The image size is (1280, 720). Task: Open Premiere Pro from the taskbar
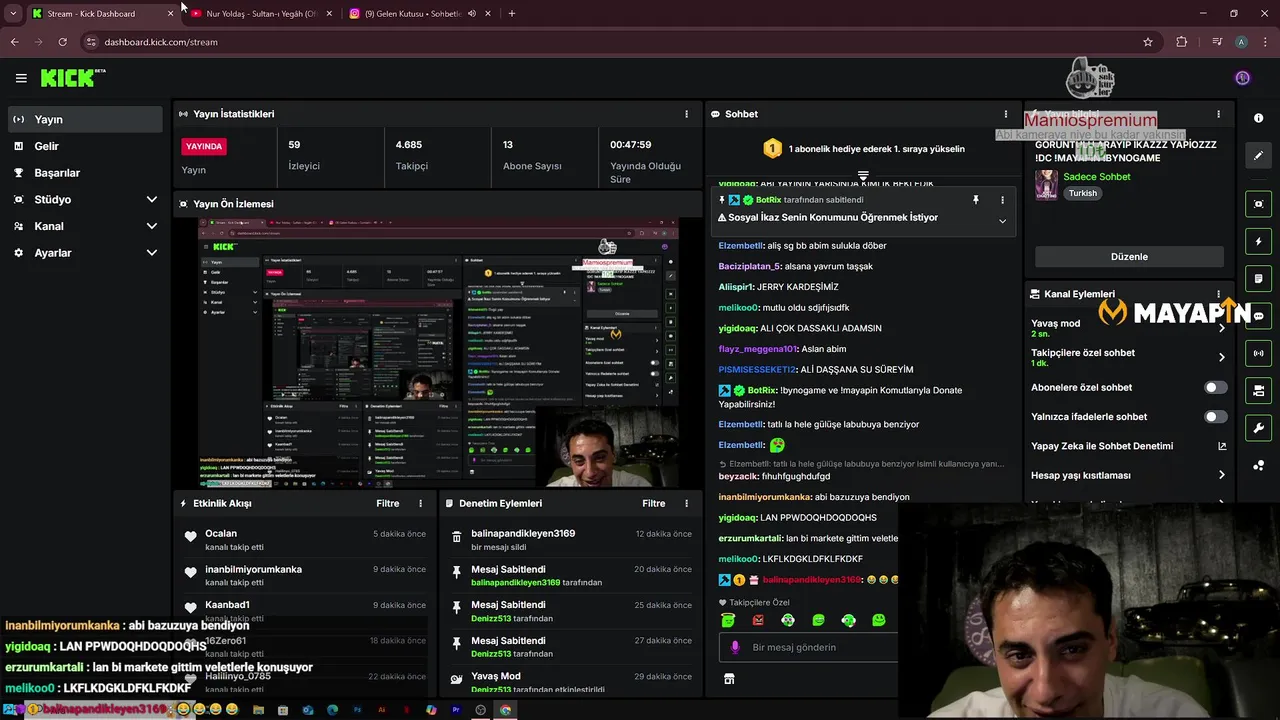click(x=456, y=710)
